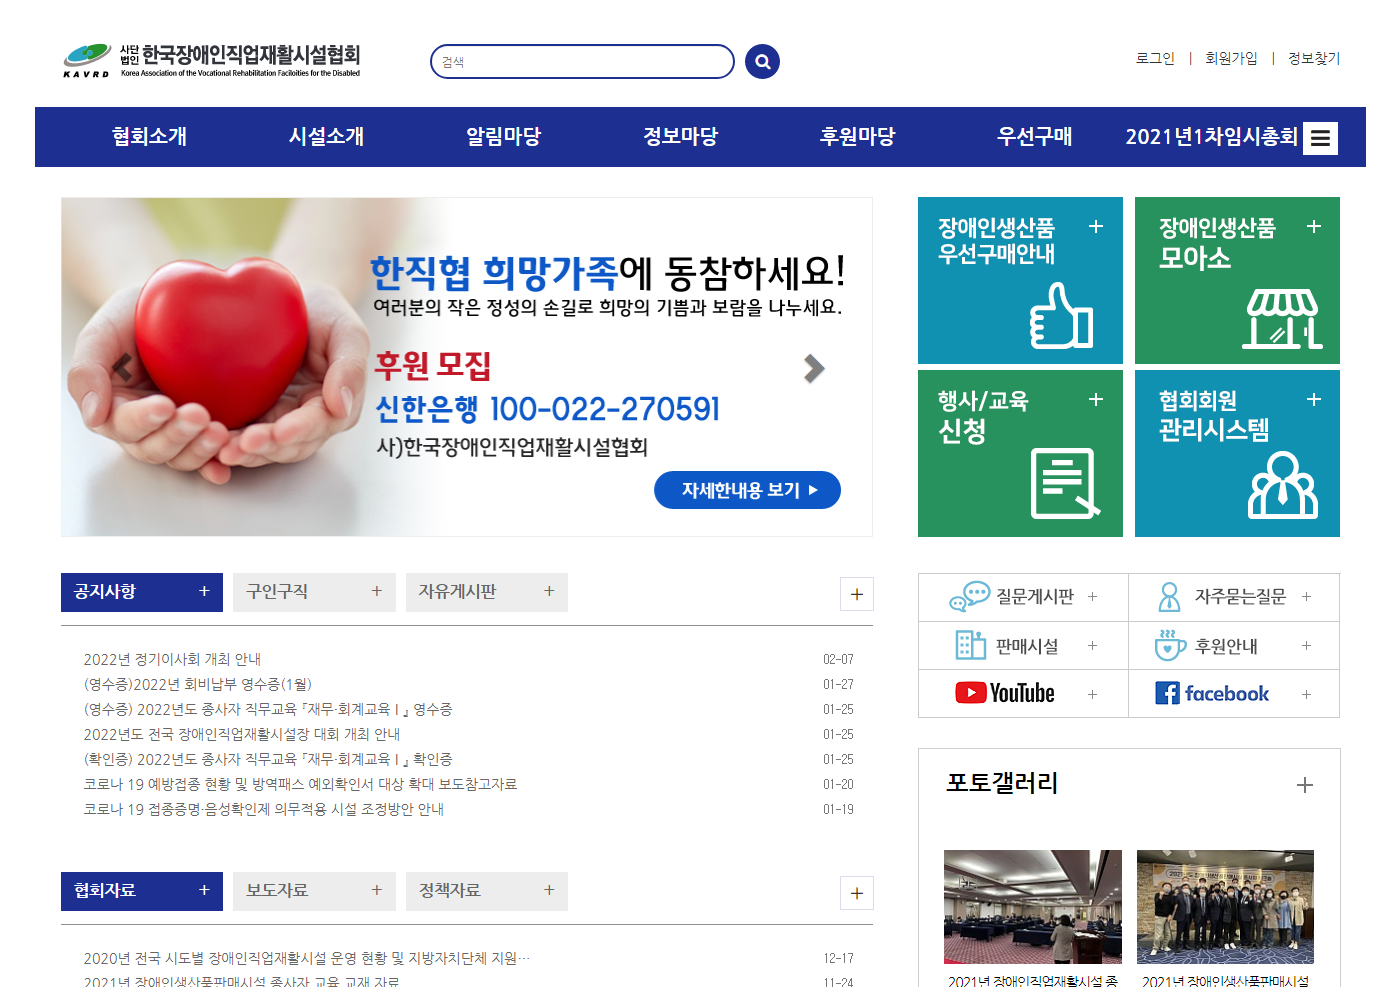Click the thumbs-up priority purchase tile
The width and height of the screenshot is (1400, 1000).
(x=1060, y=316)
